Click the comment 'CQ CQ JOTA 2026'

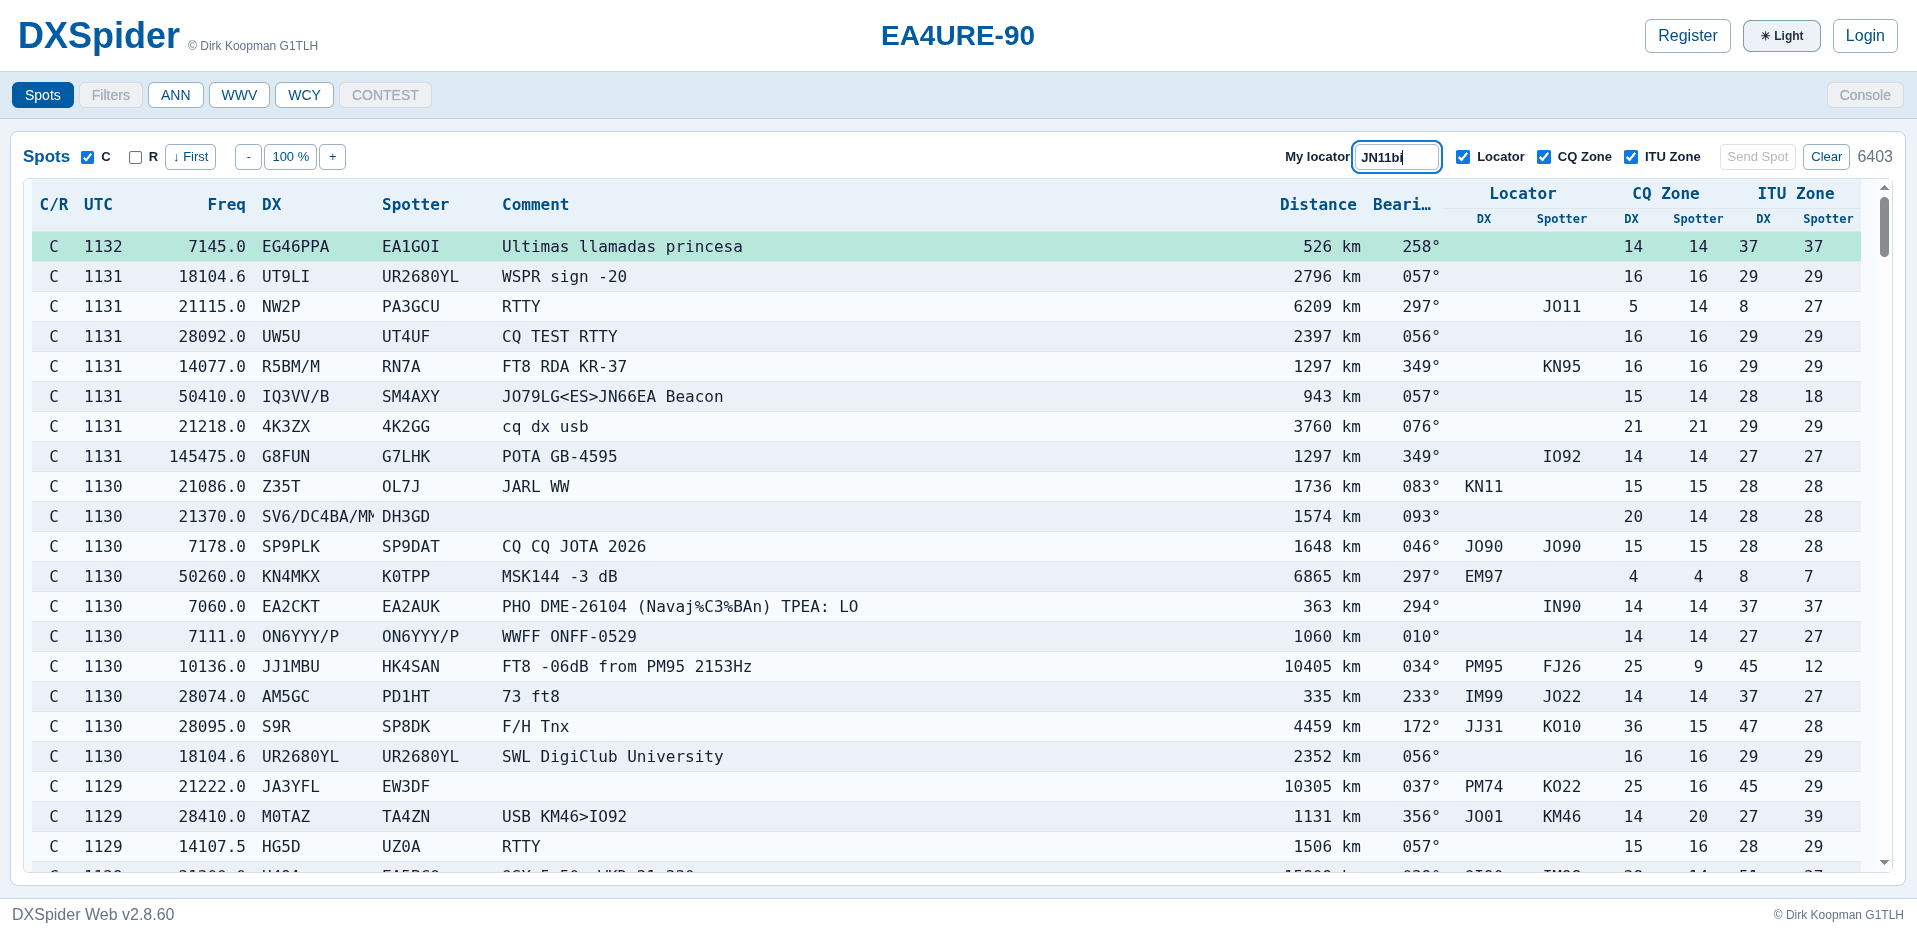pyautogui.click(x=574, y=547)
